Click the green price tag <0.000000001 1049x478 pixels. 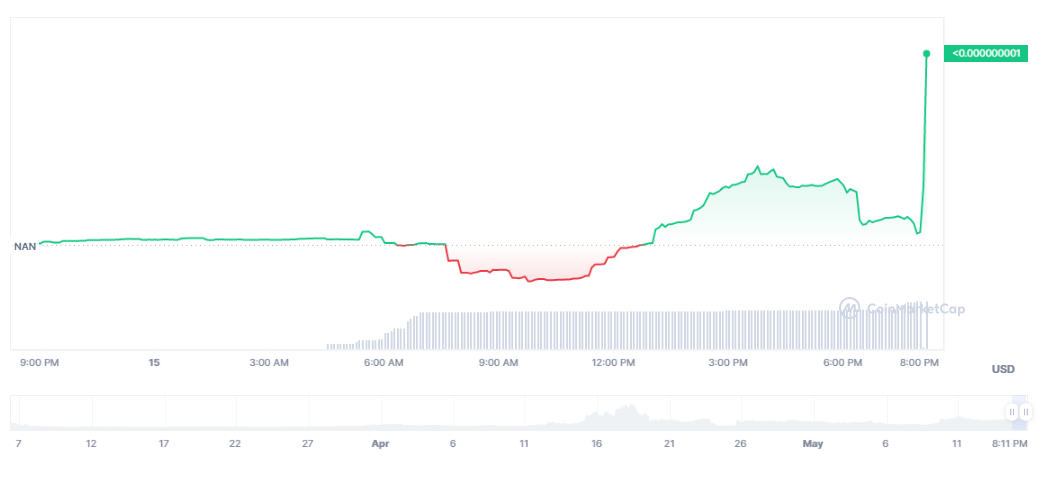coord(985,54)
